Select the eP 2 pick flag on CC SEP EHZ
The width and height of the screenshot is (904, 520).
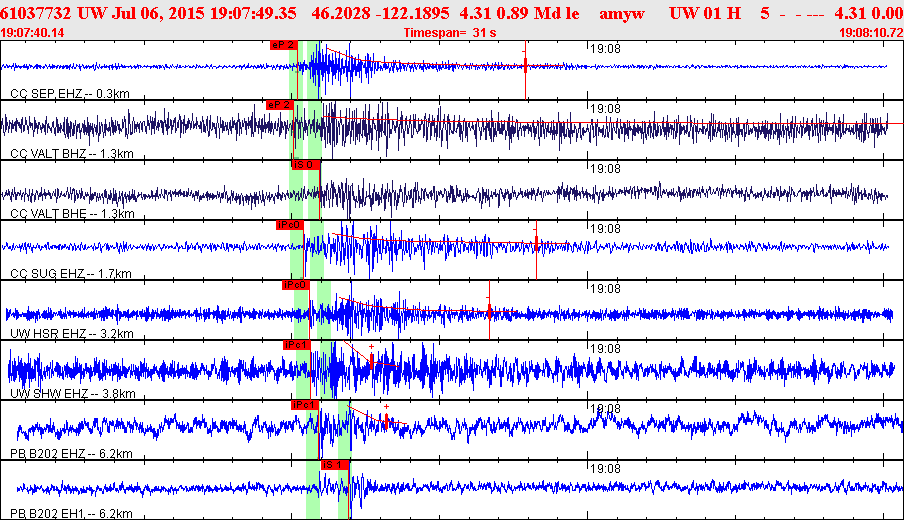tap(284, 45)
